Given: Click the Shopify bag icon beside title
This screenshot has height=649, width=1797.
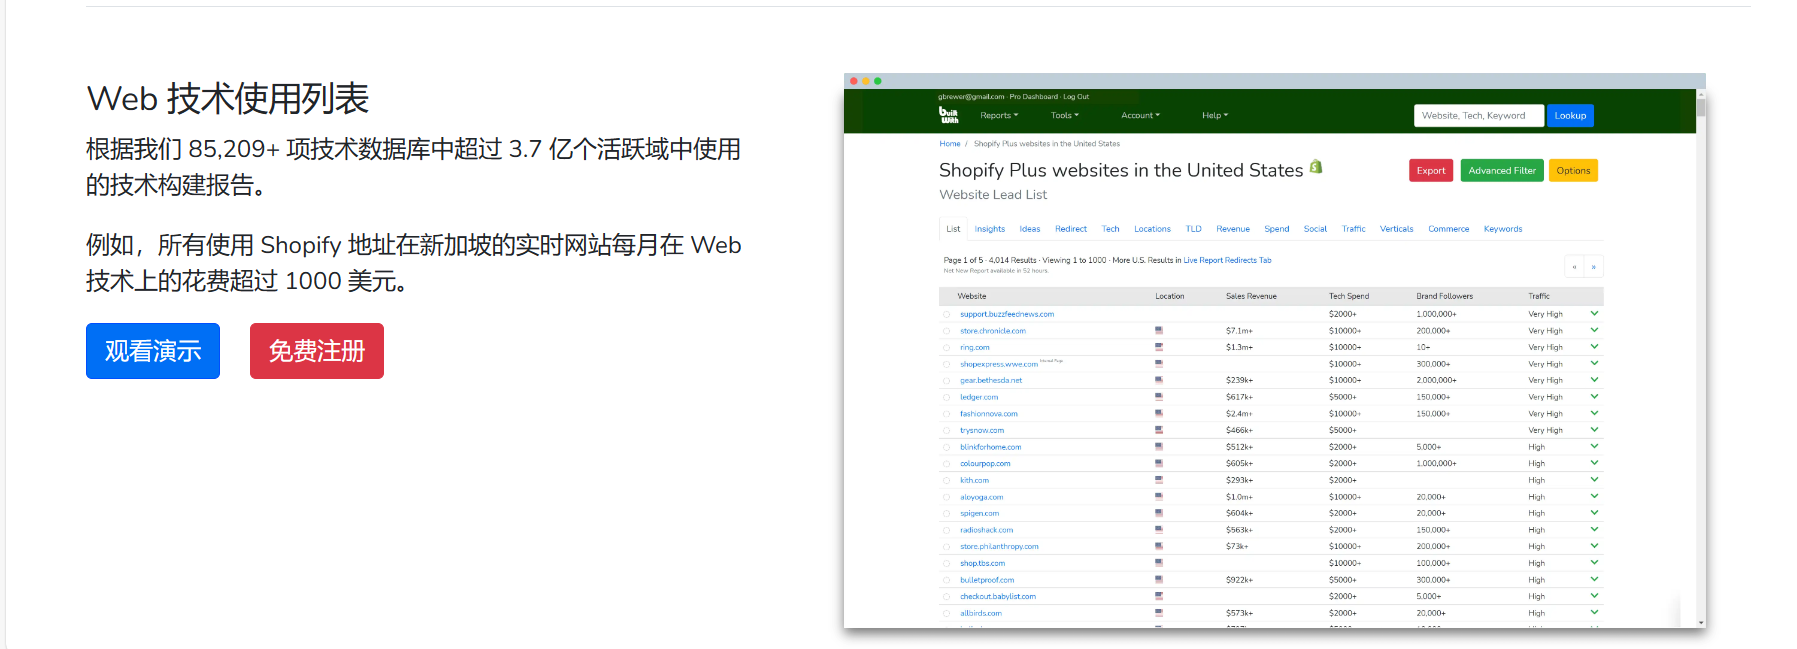Looking at the screenshot, I should (x=1316, y=167).
